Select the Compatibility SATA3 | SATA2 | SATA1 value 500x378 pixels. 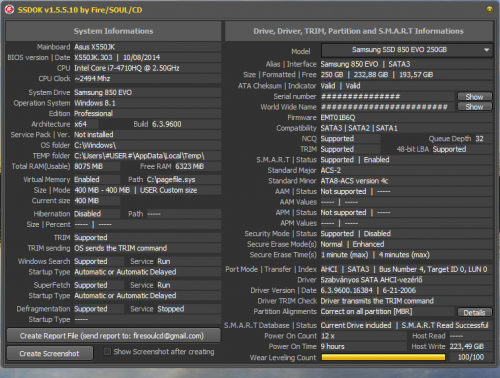pos(359,128)
